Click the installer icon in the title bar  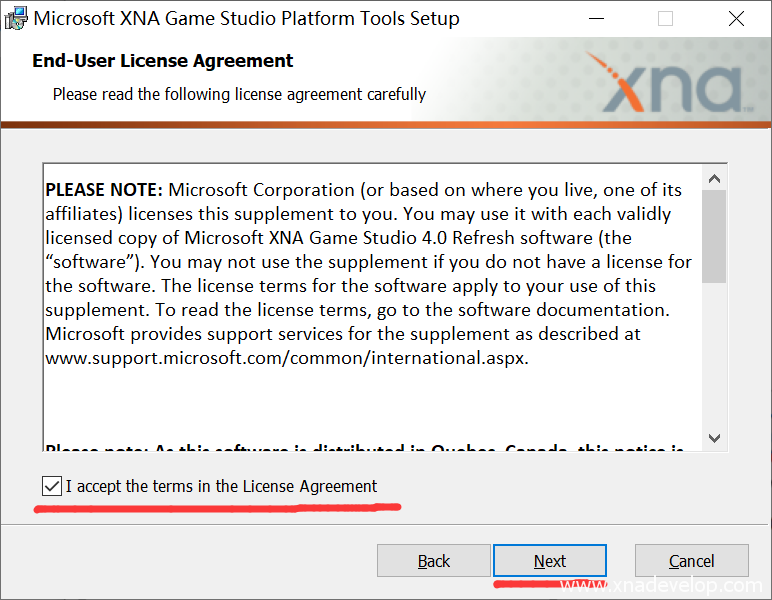(x=16, y=18)
